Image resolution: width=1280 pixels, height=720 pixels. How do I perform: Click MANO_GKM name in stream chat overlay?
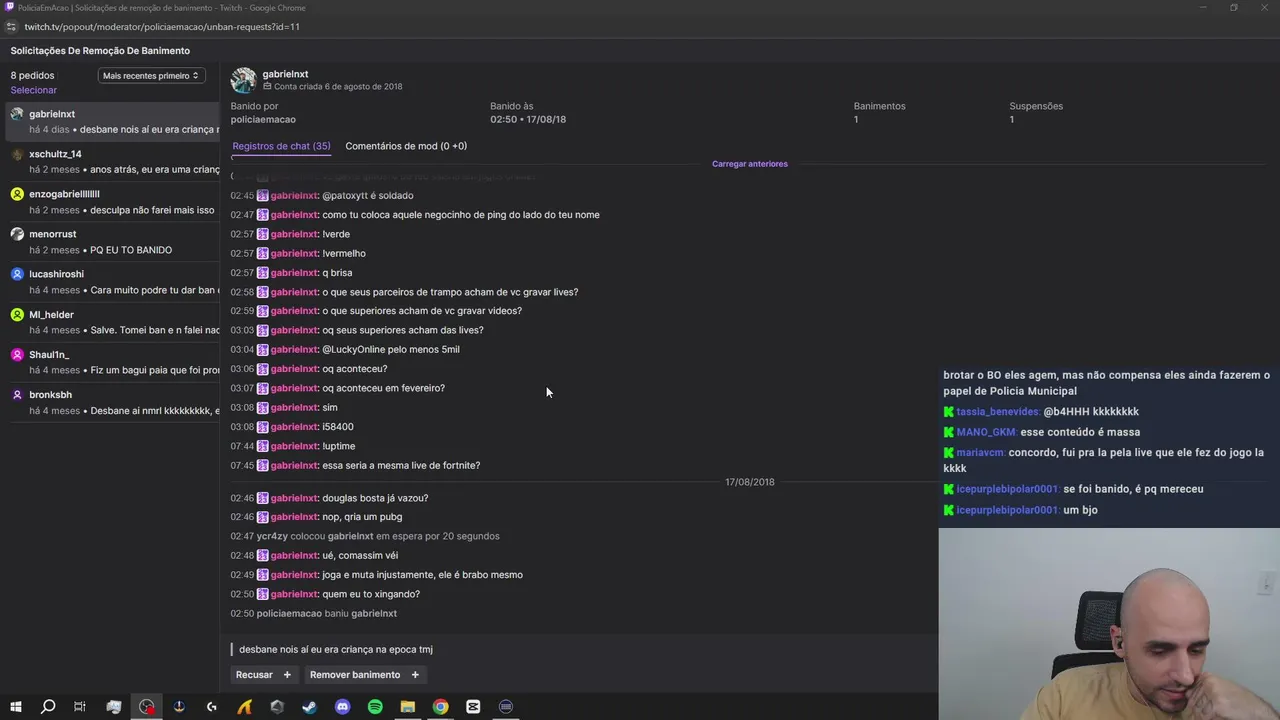(x=986, y=432)
